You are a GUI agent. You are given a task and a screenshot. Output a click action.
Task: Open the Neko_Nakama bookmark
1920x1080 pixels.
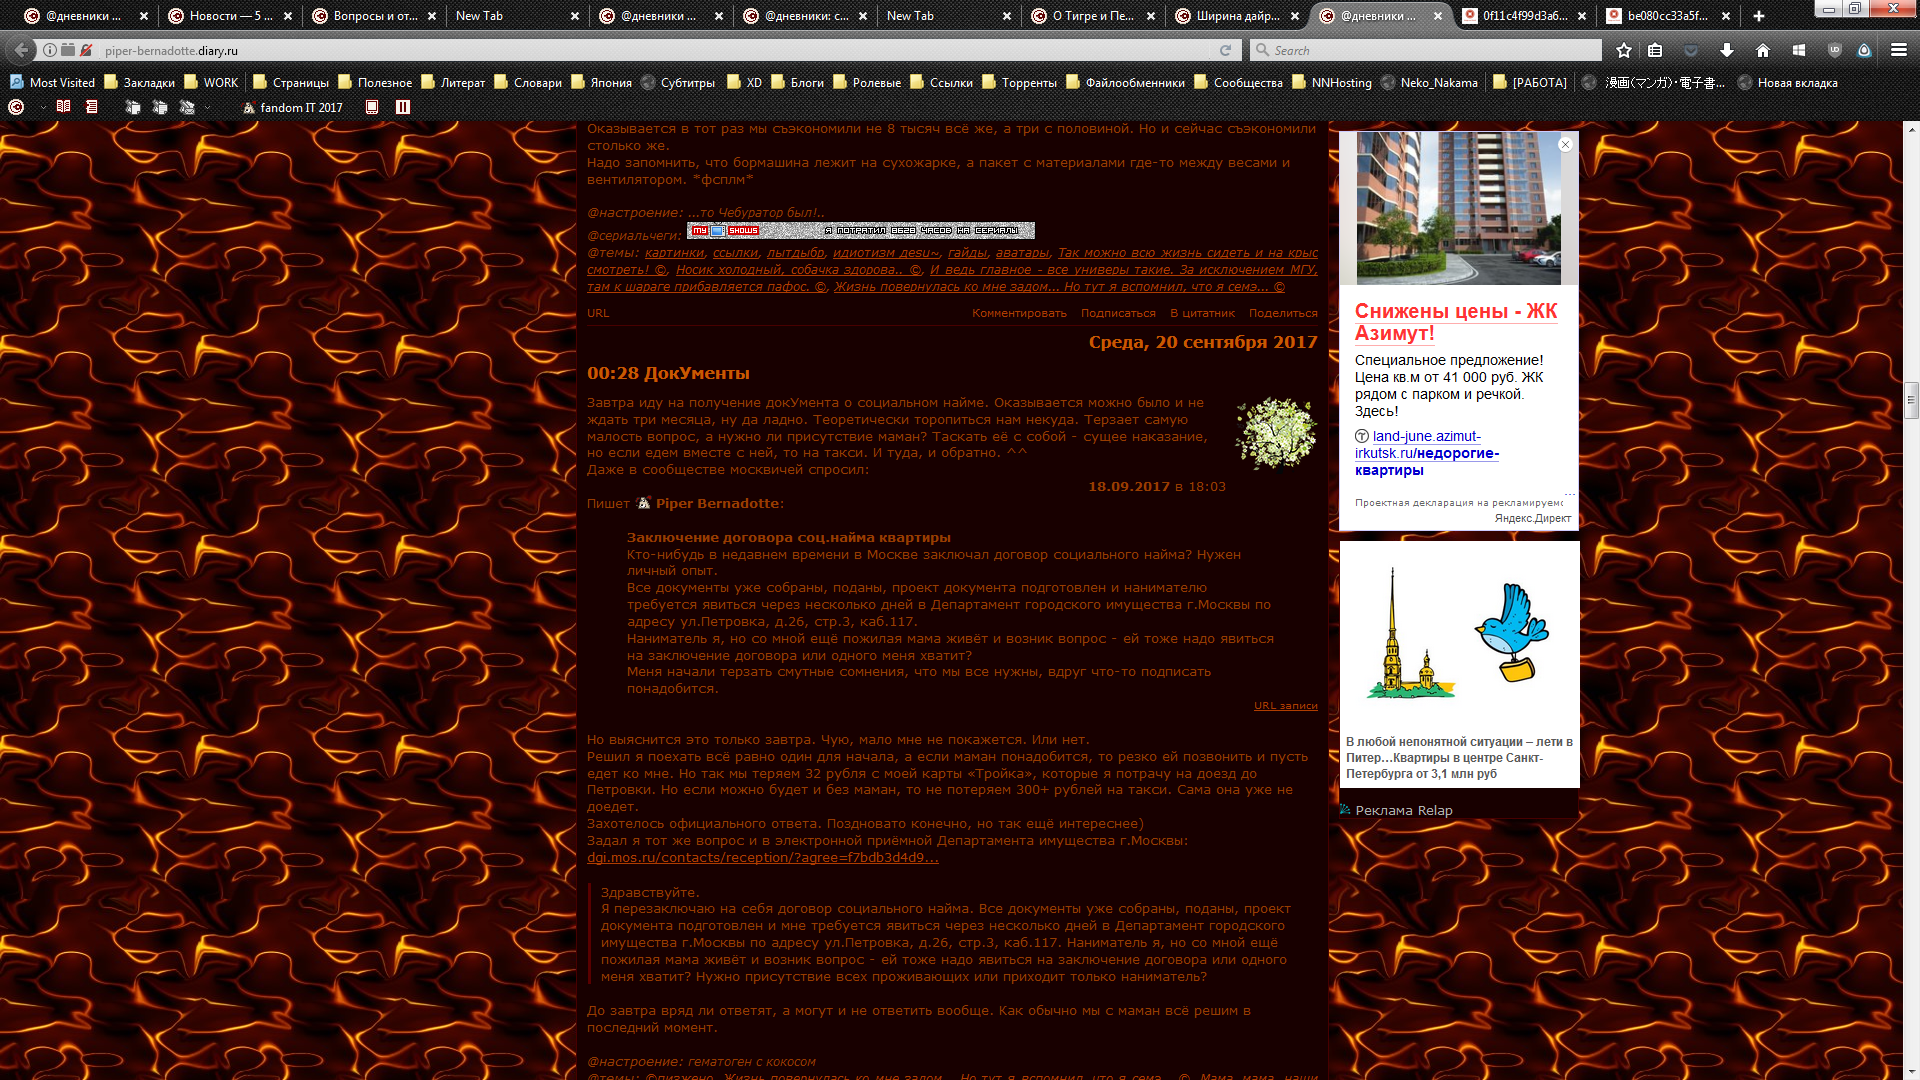coord(1430,83)
